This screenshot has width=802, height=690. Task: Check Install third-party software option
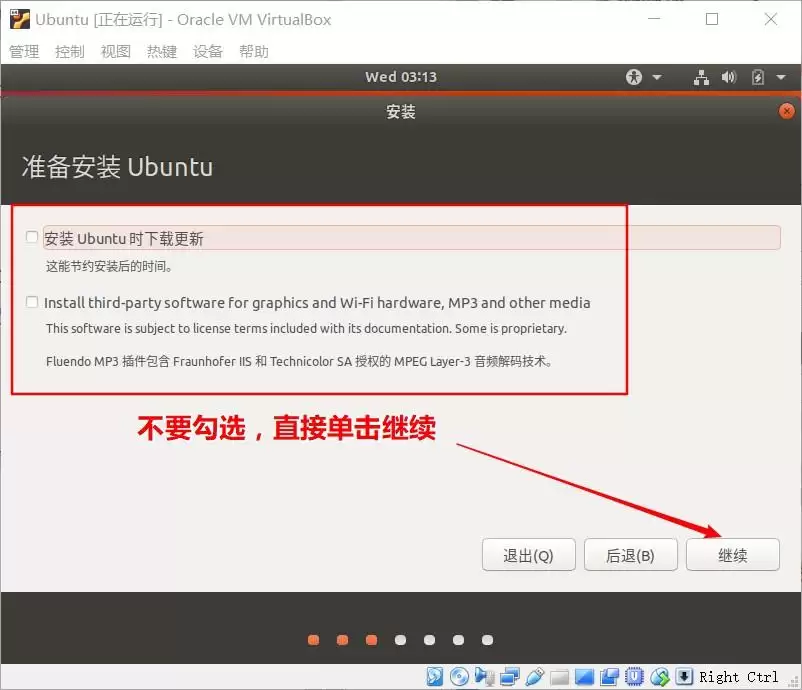[x=31, y=302]
